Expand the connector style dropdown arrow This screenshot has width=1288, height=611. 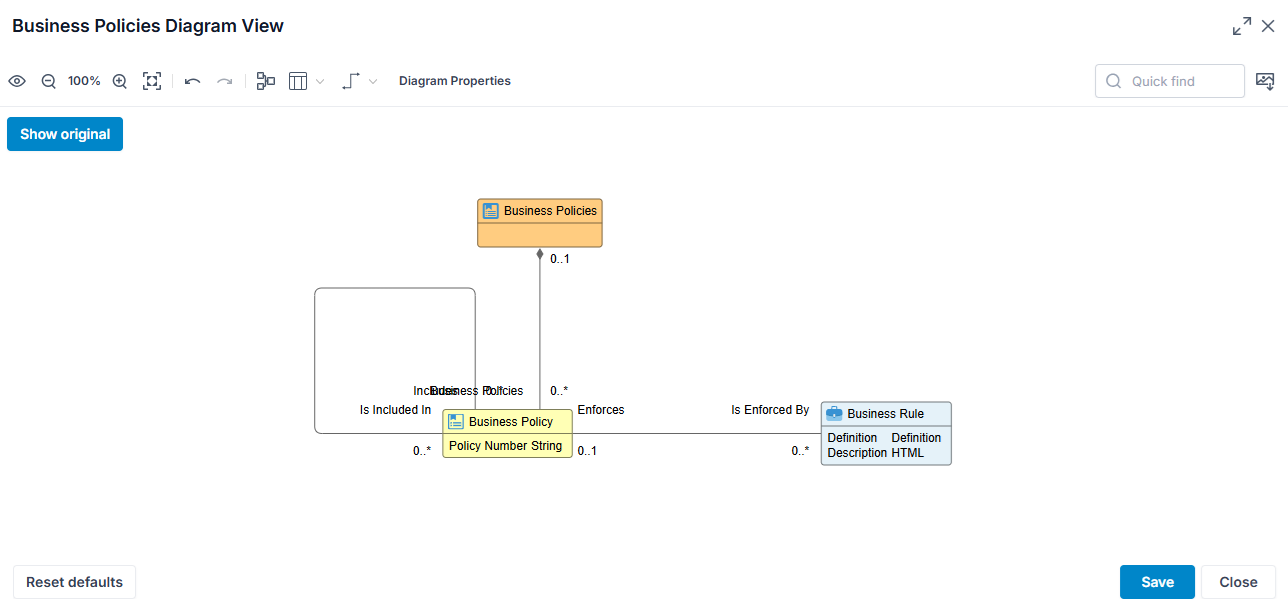373,81
